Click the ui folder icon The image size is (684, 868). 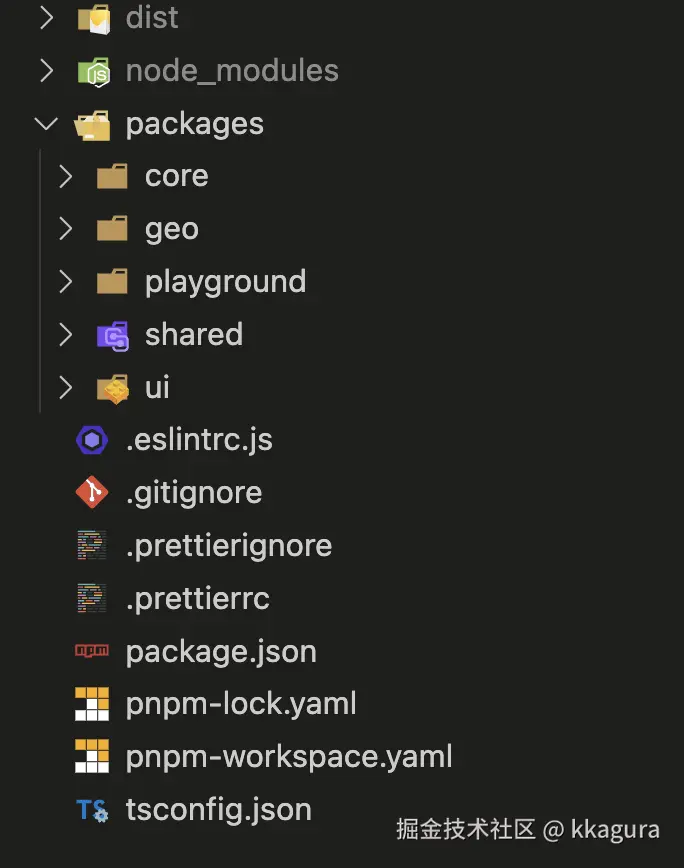112,388
